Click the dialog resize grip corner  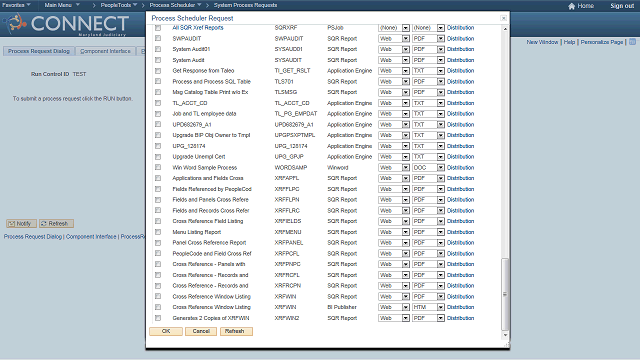point(506,345)
